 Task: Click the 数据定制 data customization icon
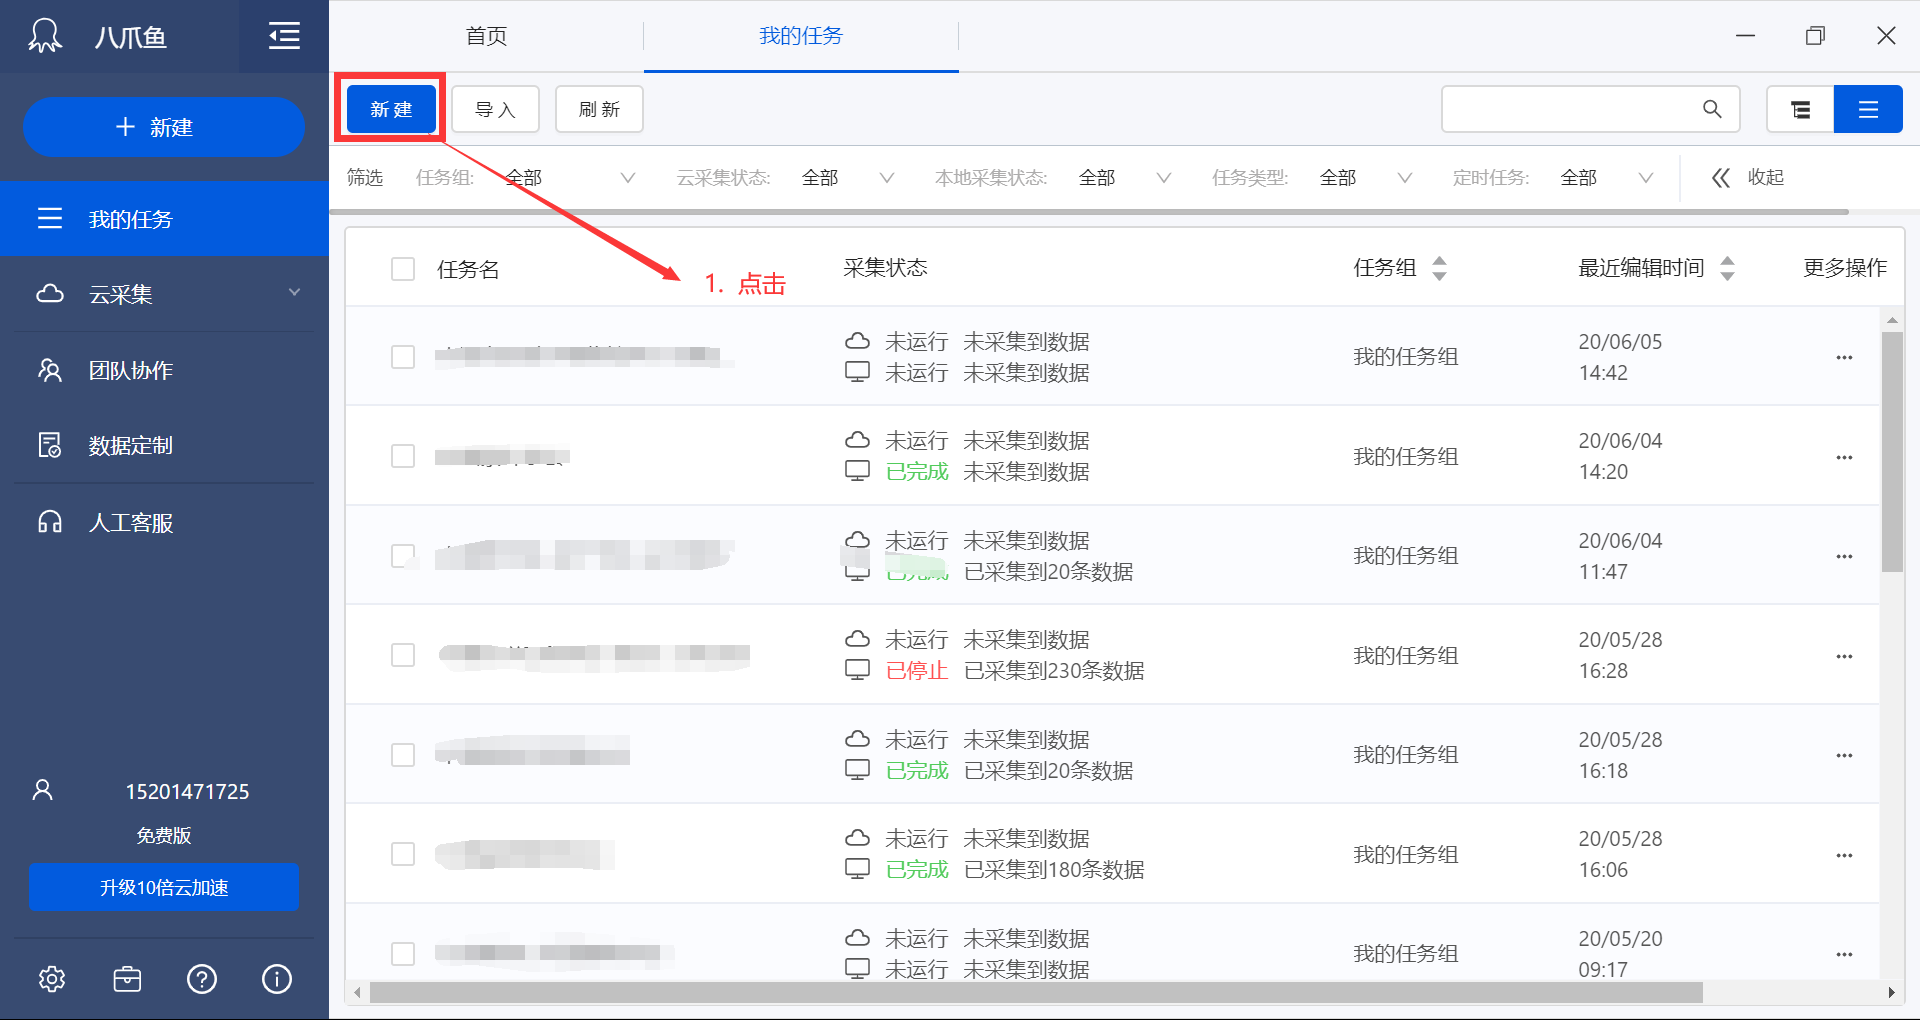pyautogui.click(x=50, y=446)
